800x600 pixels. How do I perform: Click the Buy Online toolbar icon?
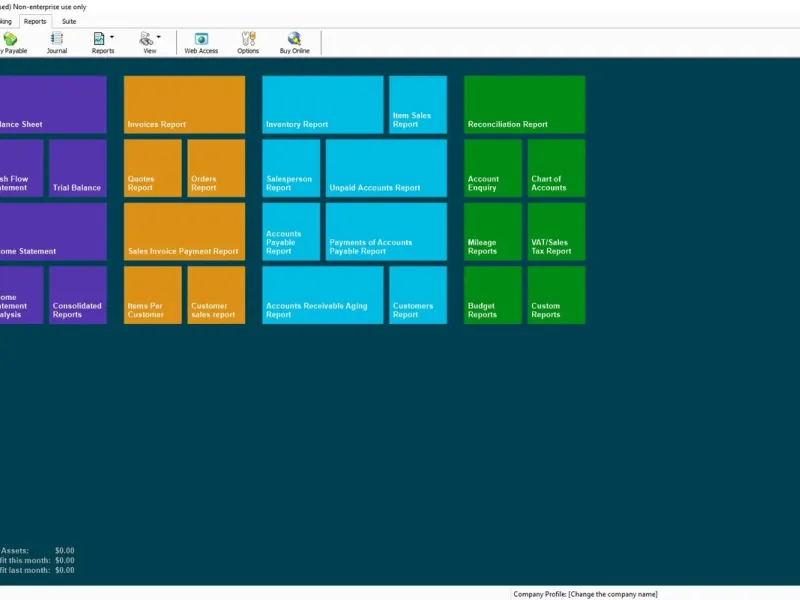tap(294, 43)
